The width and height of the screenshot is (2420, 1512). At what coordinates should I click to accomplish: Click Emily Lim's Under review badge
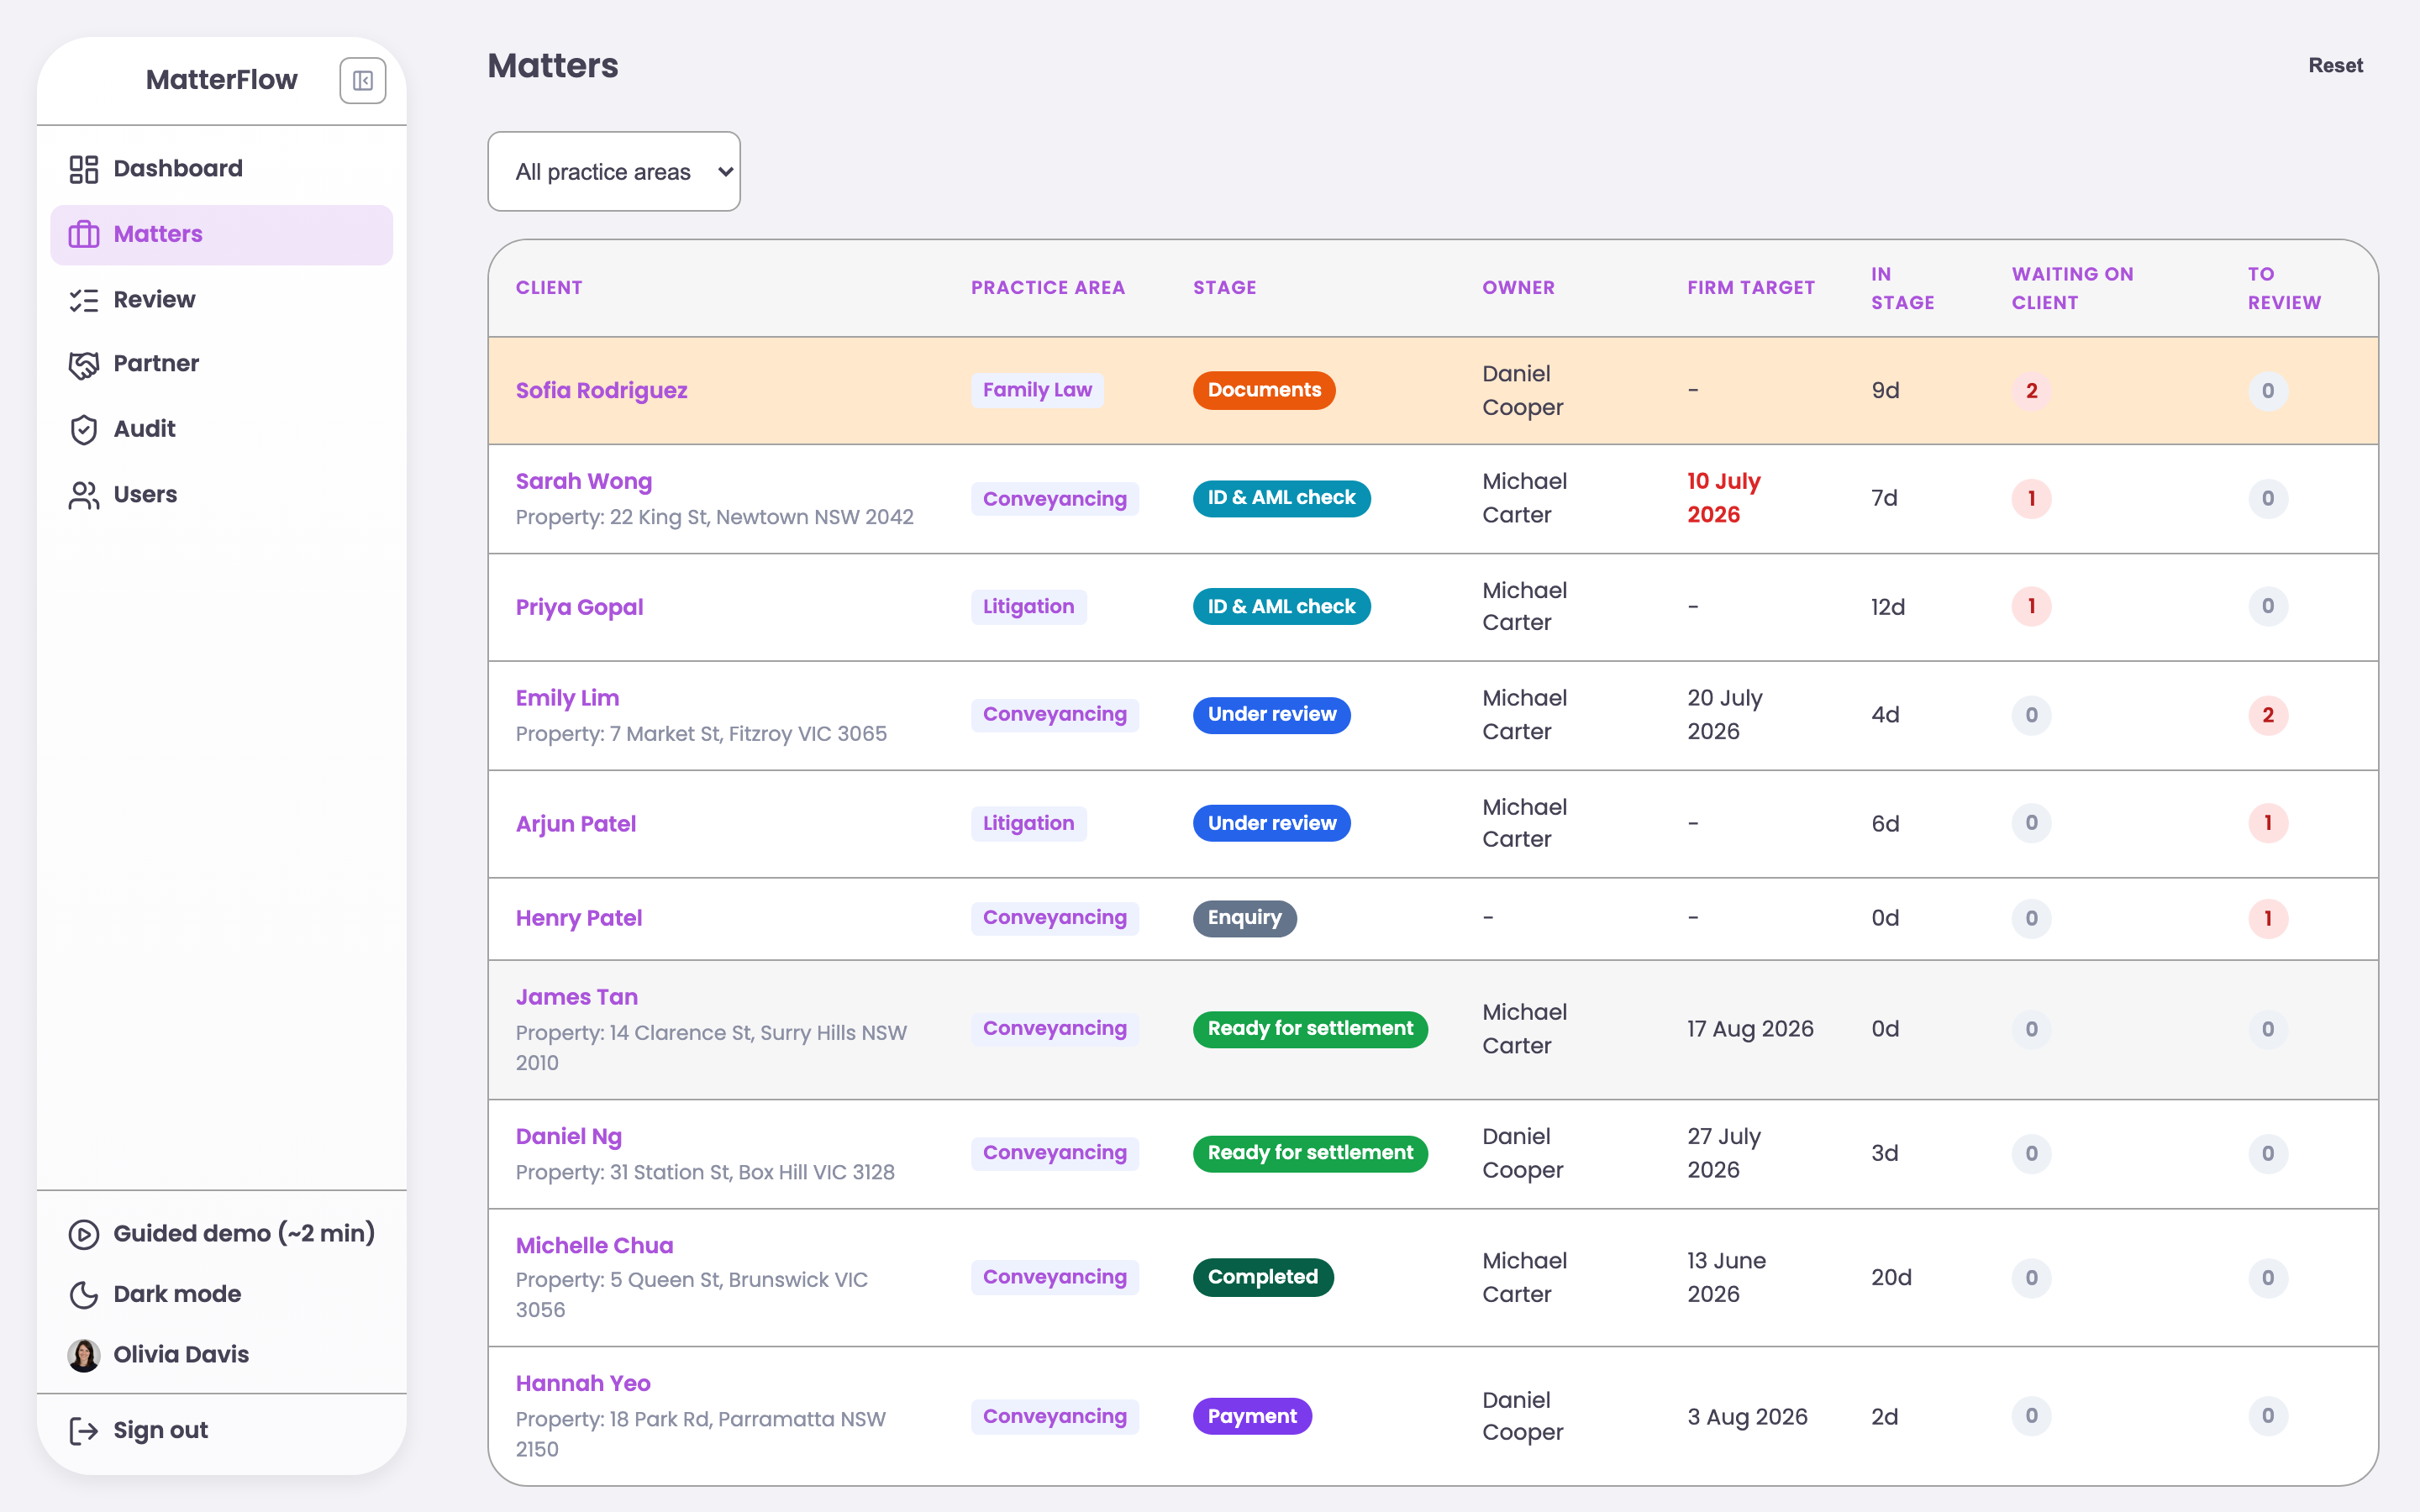pyautogui.click(x=1271, y=715)
